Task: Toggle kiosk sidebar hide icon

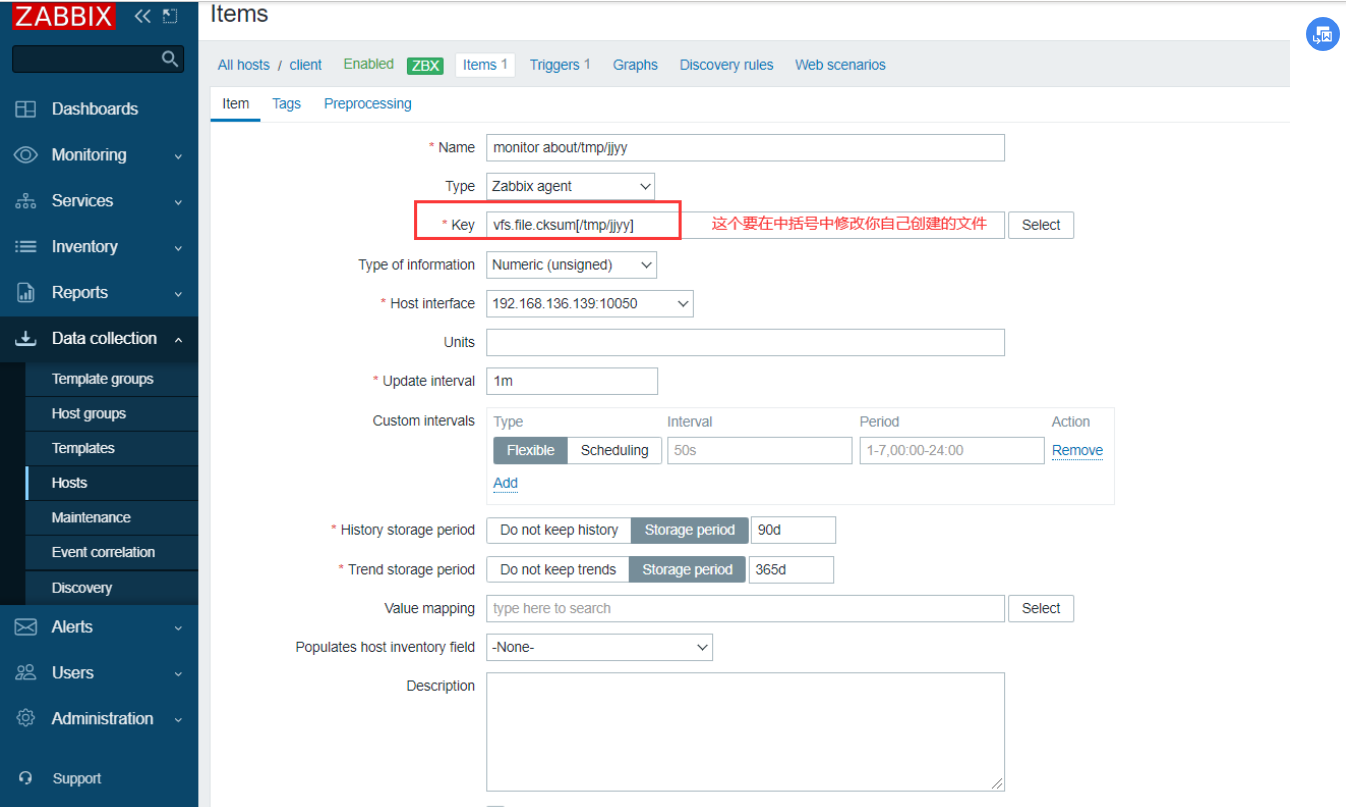Action: pos(170,16)
